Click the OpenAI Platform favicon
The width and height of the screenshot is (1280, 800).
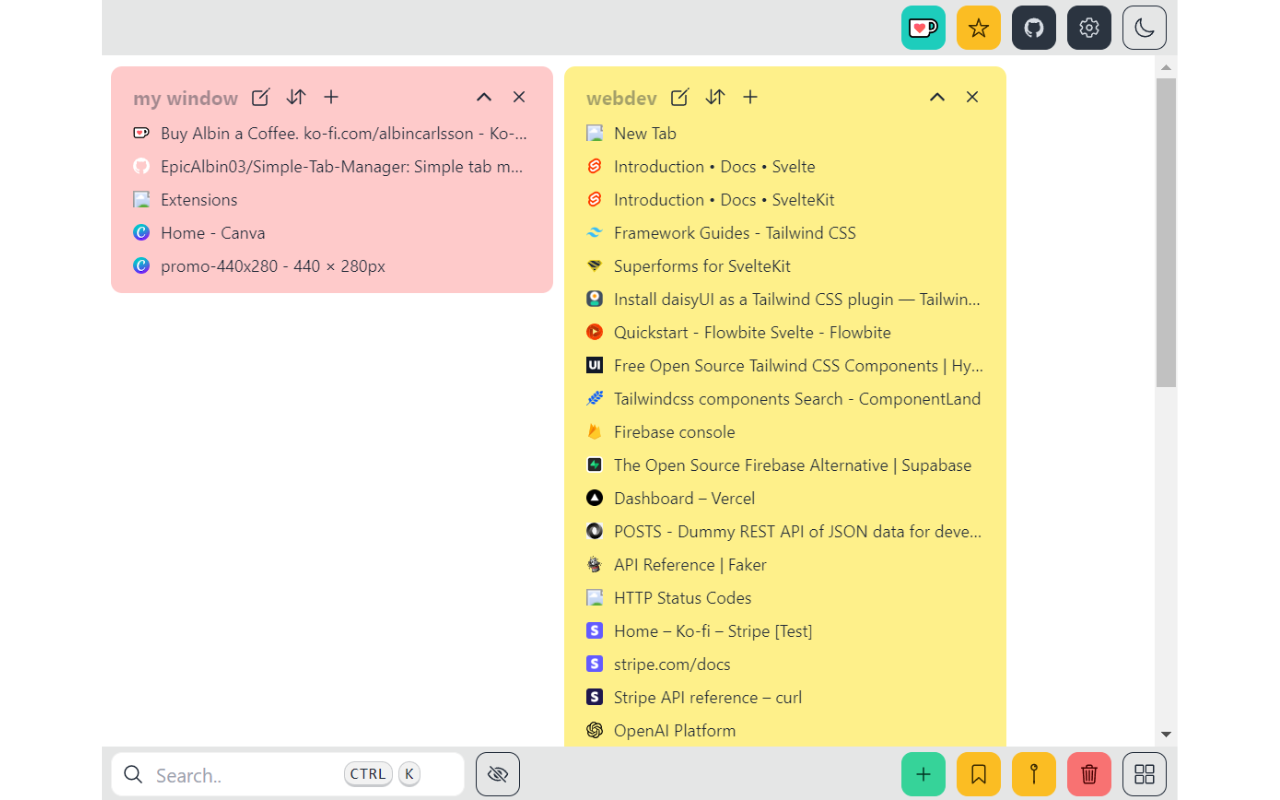594,730
